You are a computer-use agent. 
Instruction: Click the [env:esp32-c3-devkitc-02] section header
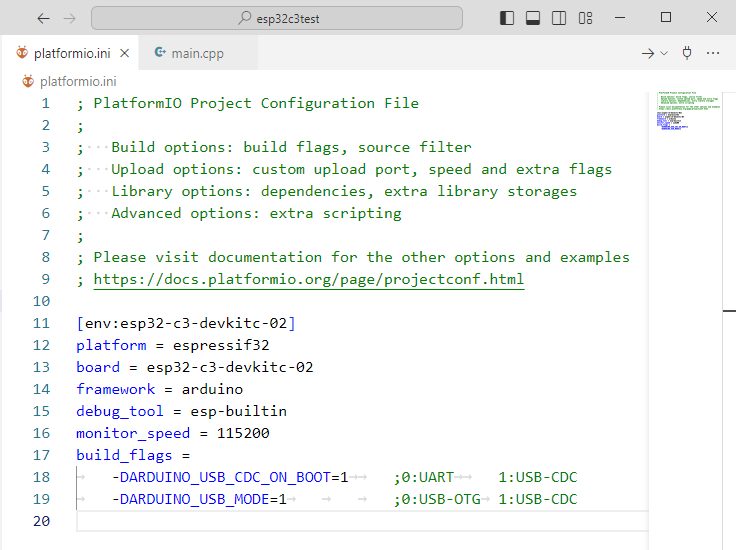click(x=186, y=323)
